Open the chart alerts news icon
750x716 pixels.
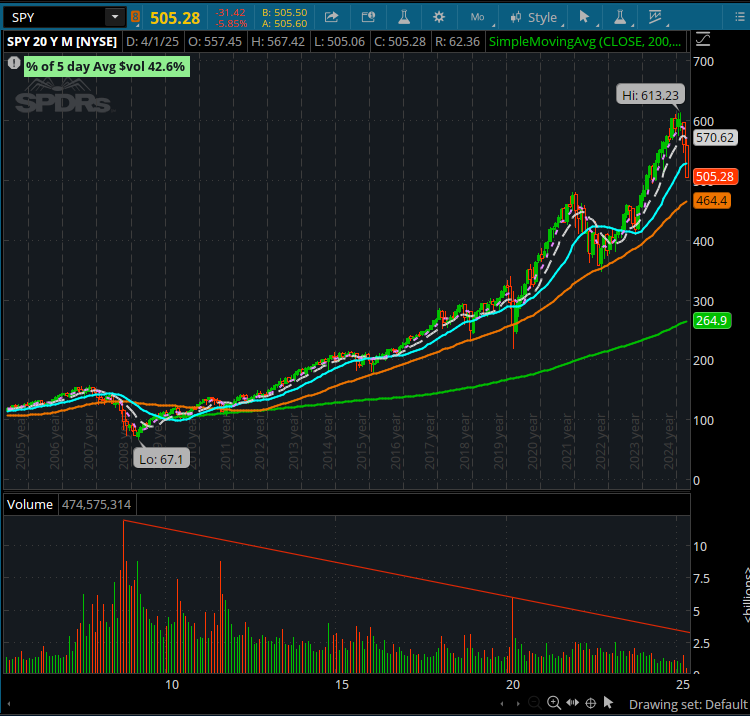pyautogui.click(x=368, y=17)
